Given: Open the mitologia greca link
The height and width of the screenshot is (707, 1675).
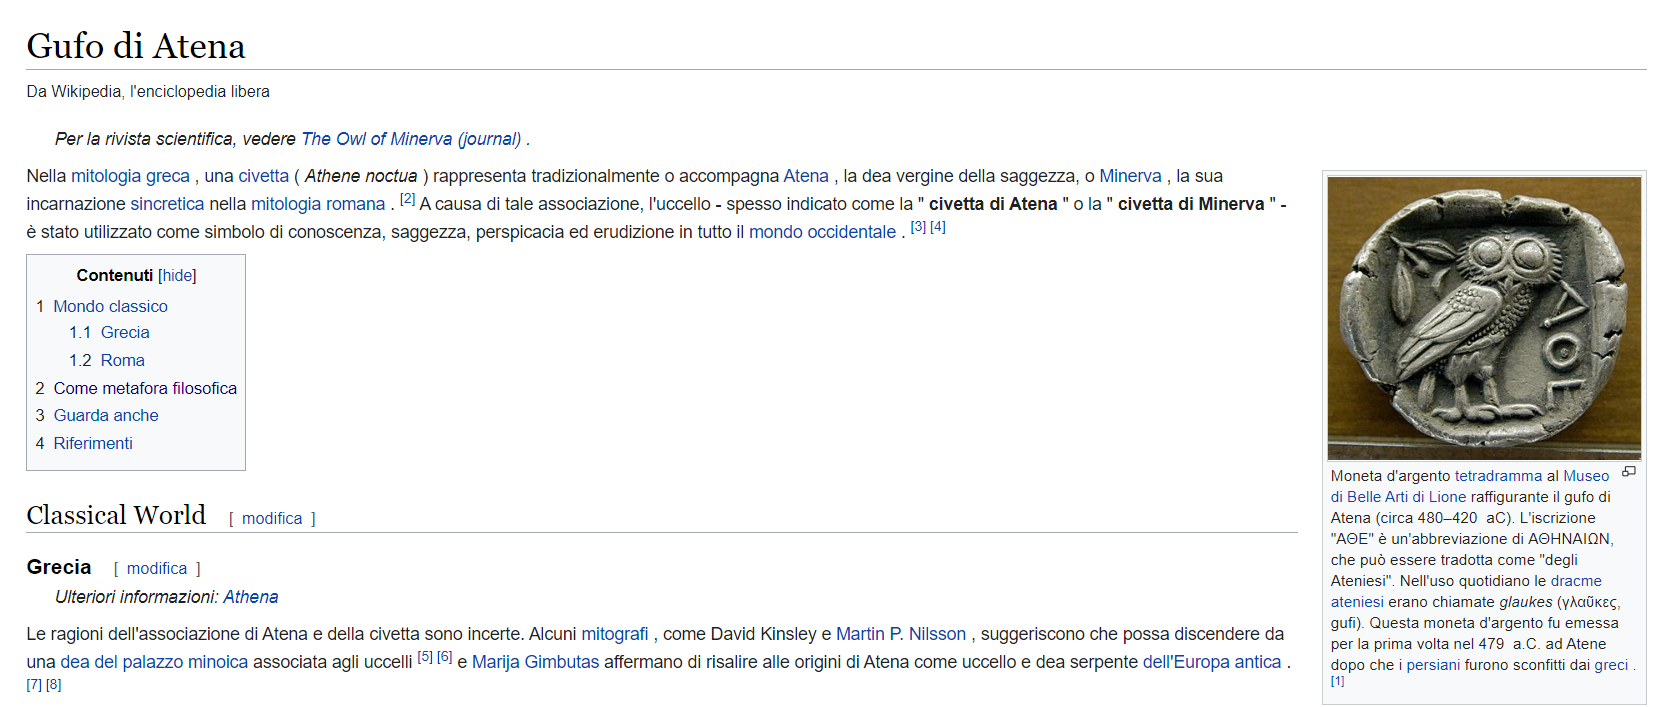Looking at the screenshot, I should (130, 176).
